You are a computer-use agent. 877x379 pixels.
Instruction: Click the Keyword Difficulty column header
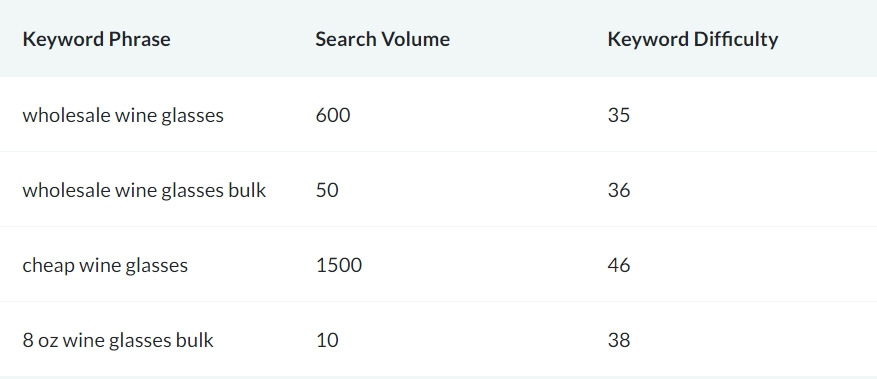coord(692,39)
